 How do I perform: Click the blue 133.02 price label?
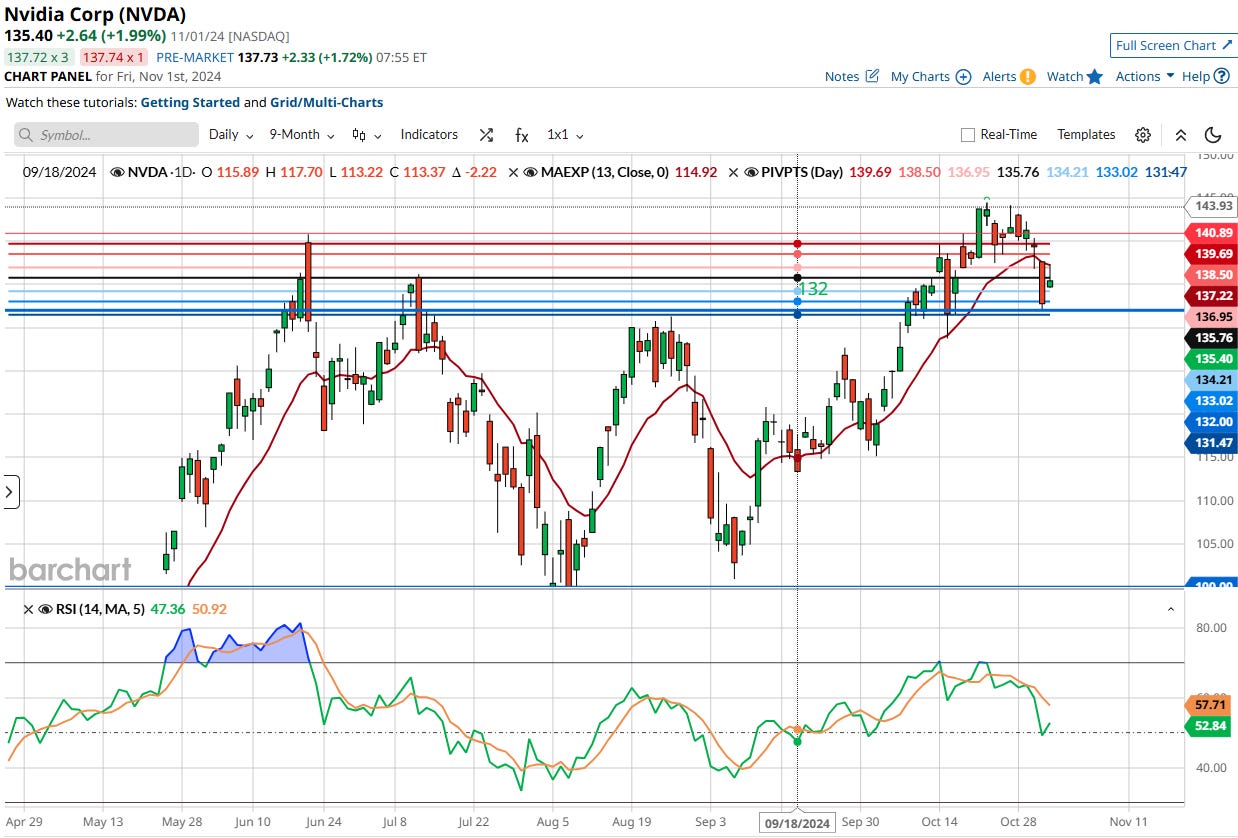[1211, 401]
